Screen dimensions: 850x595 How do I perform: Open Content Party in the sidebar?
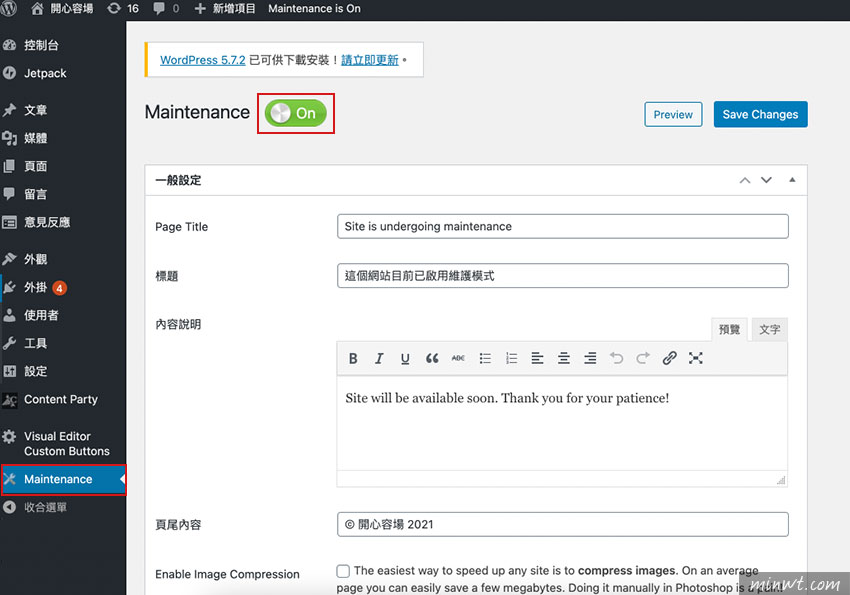(x=63, y=399)
